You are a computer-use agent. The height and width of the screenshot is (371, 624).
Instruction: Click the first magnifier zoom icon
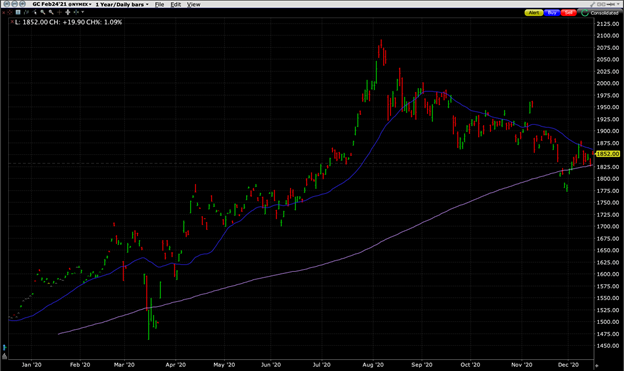43,12
